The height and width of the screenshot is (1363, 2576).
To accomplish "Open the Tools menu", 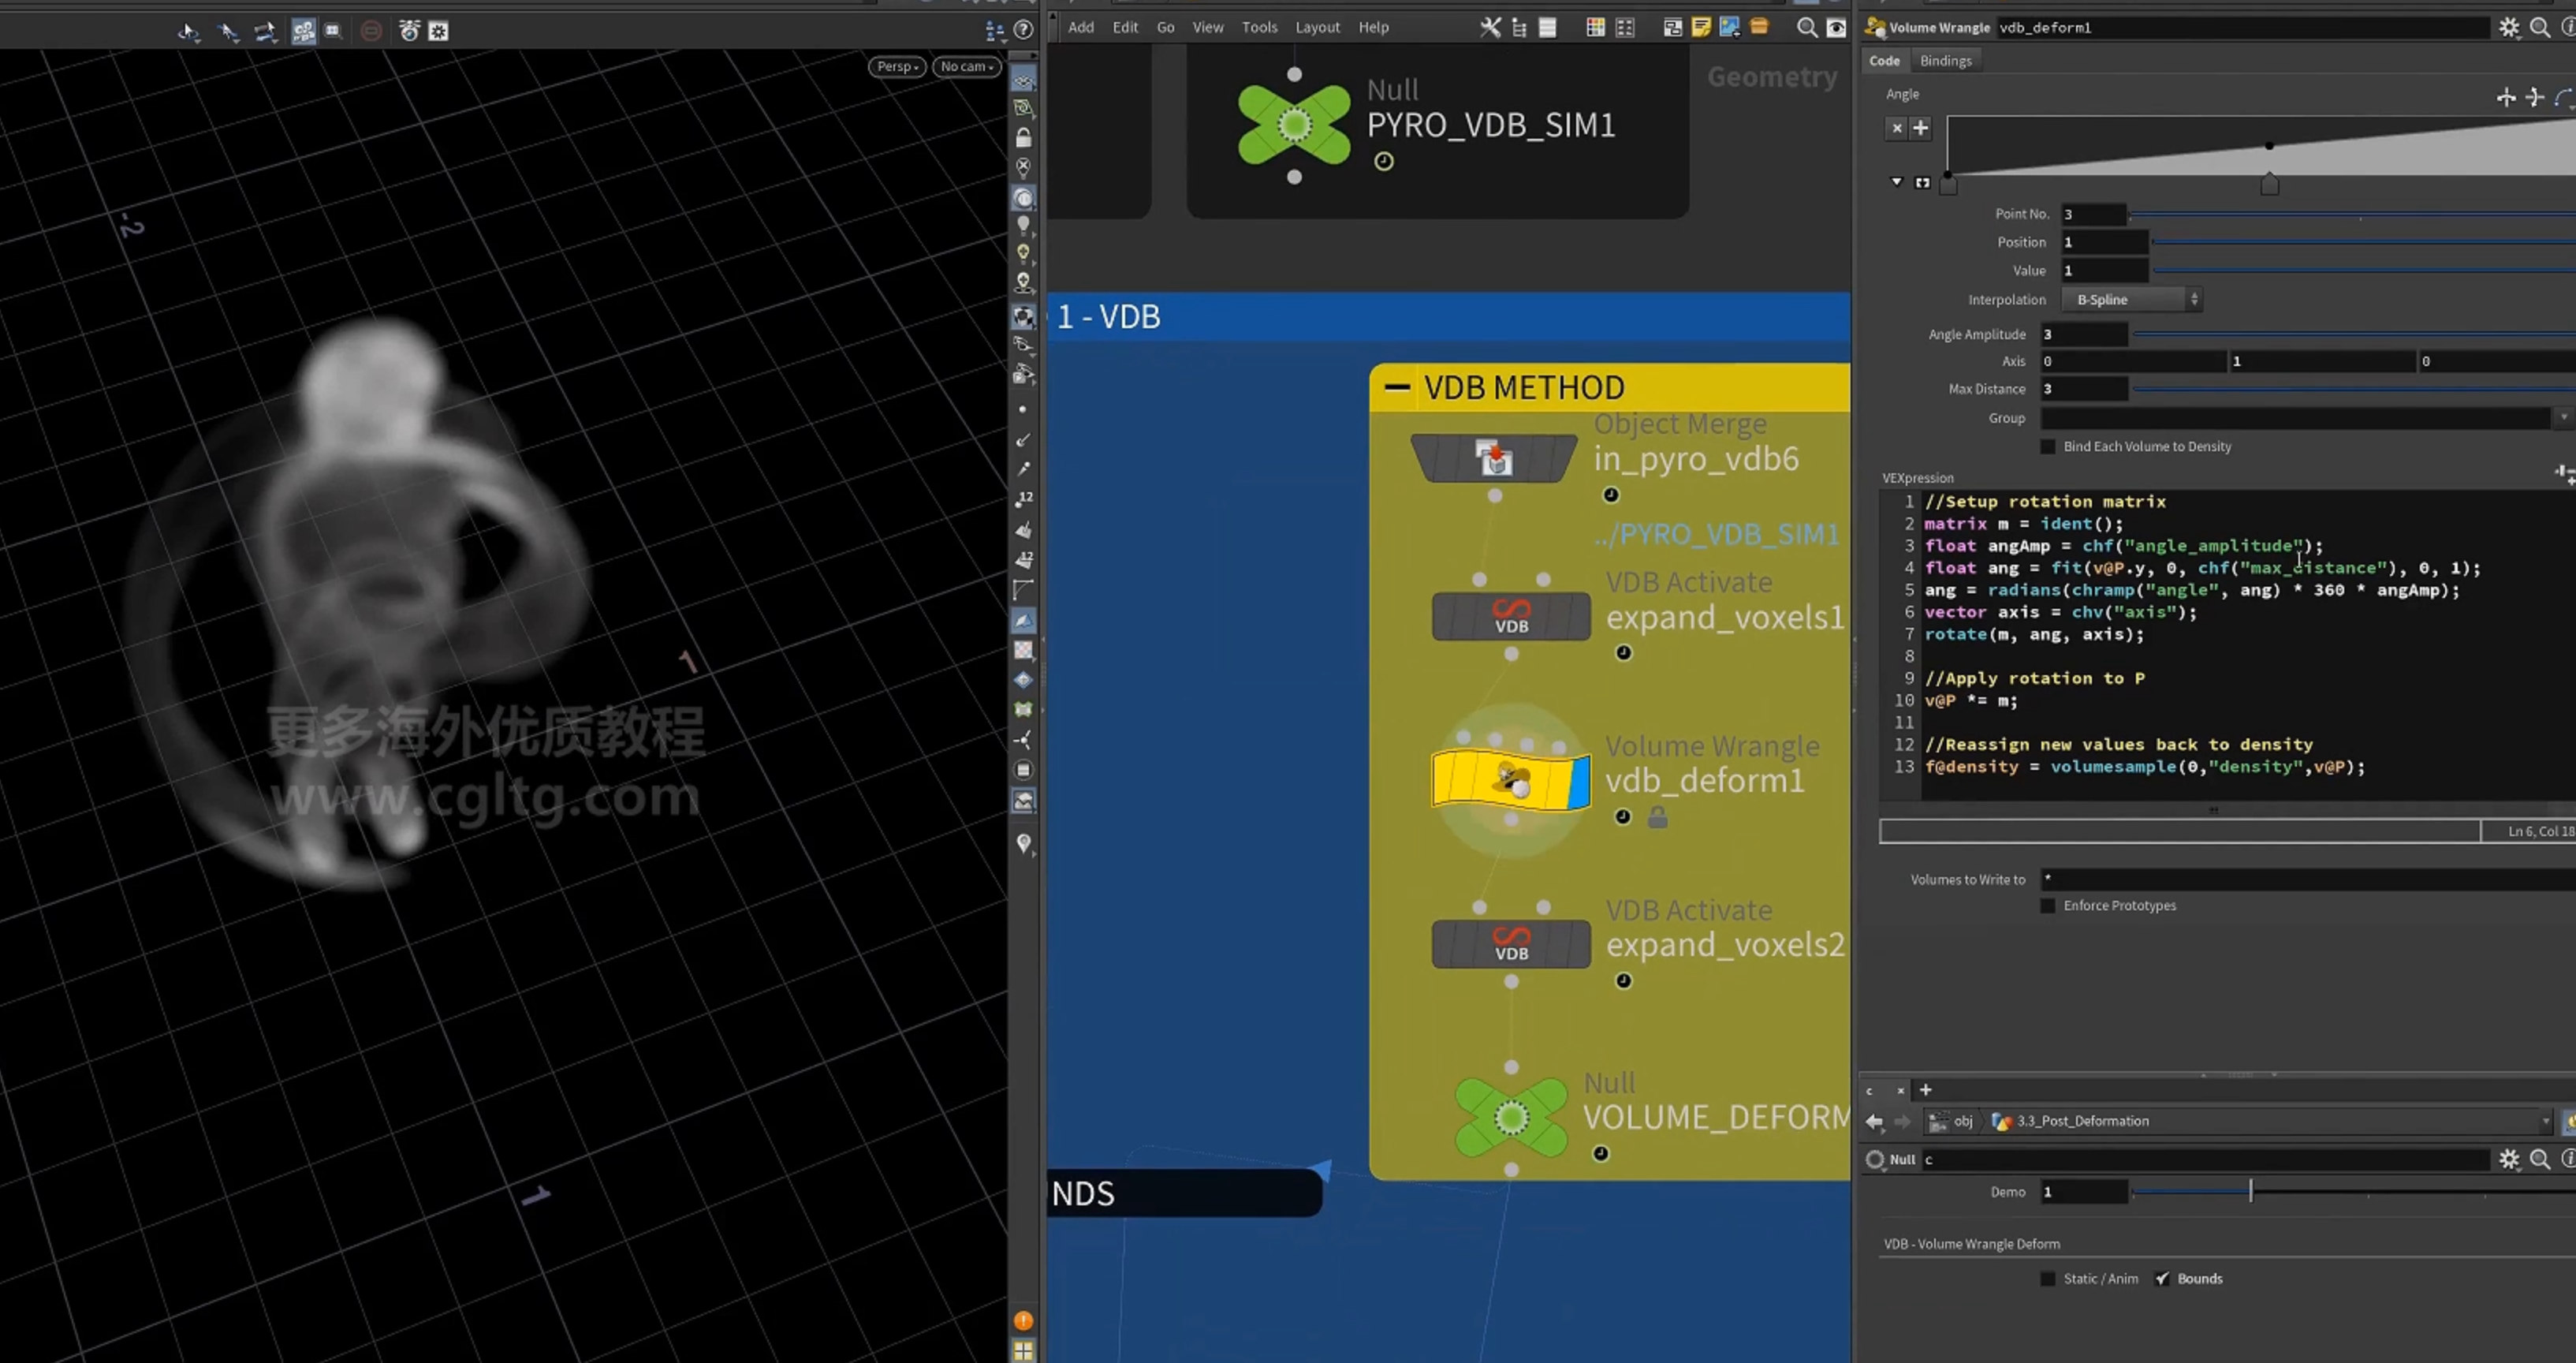I will [1259, 28].
